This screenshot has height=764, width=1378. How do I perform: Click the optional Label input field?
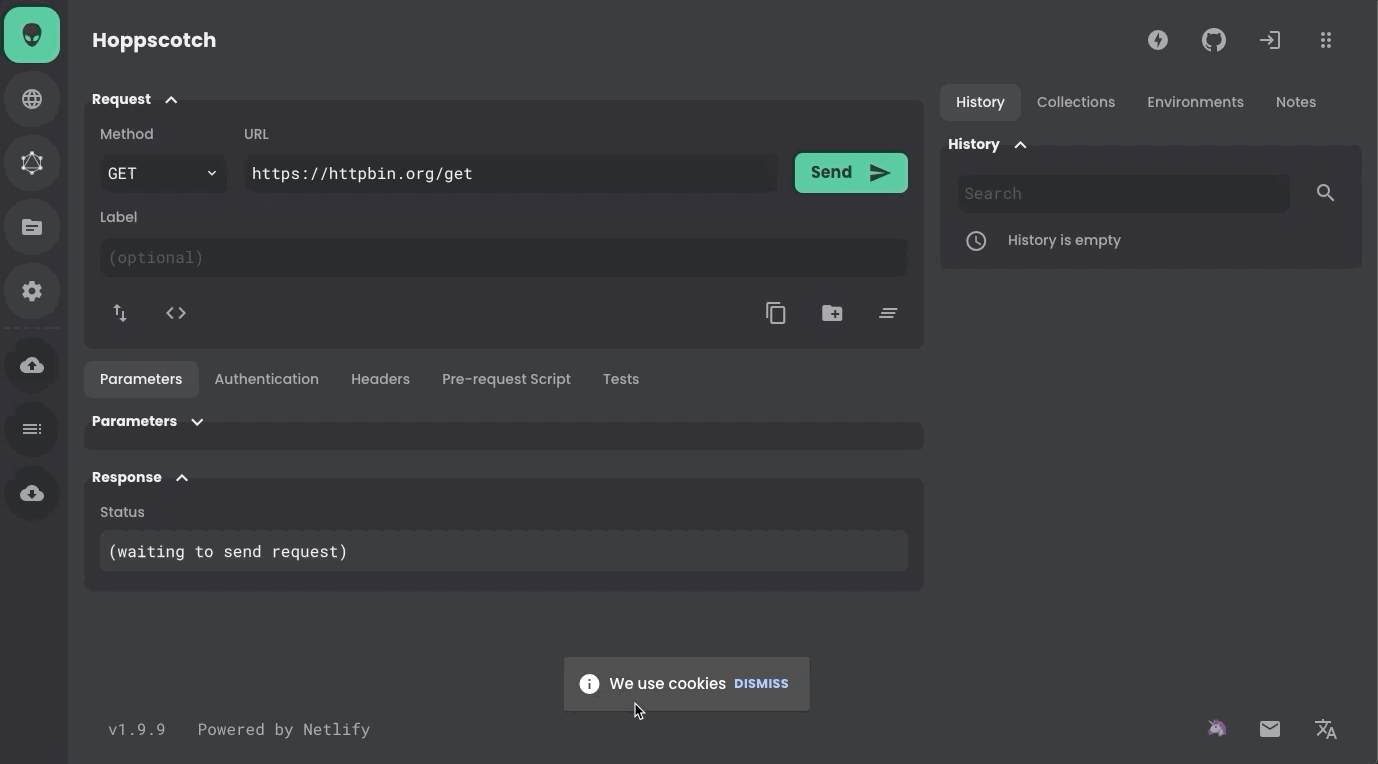tap(504, 257)
